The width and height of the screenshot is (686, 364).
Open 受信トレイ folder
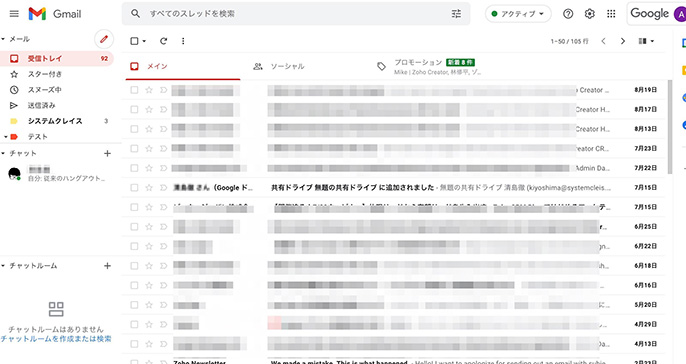click(x=57, y=58)
